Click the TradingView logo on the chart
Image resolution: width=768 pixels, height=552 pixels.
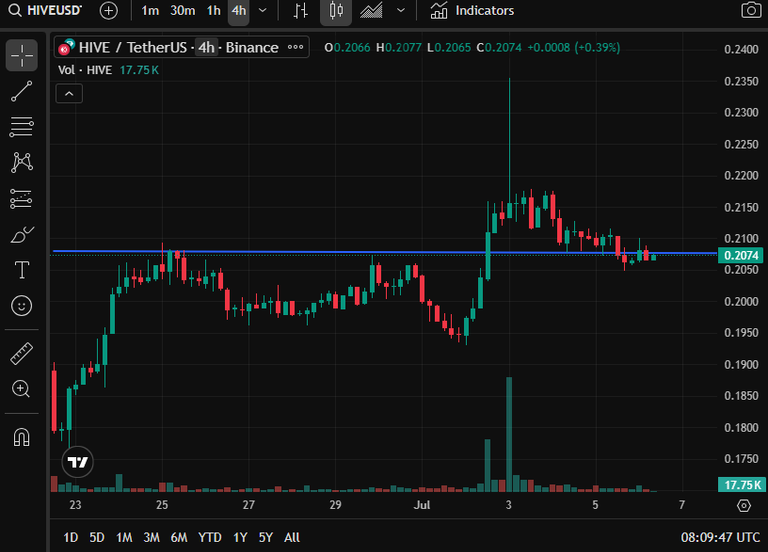77,462
